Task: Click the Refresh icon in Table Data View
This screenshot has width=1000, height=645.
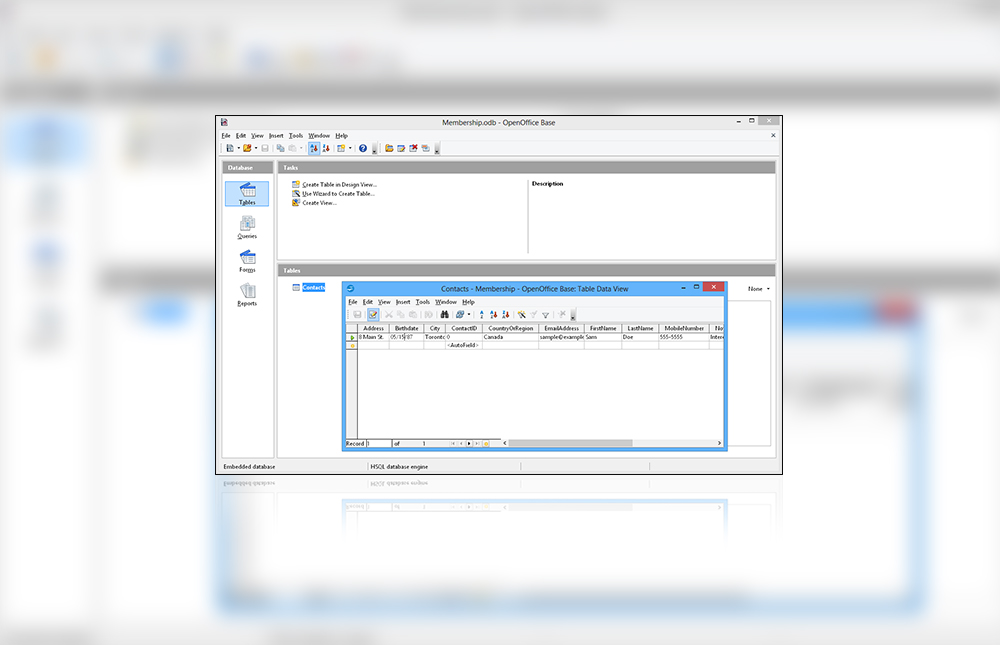Action: (x=460, y=315)
